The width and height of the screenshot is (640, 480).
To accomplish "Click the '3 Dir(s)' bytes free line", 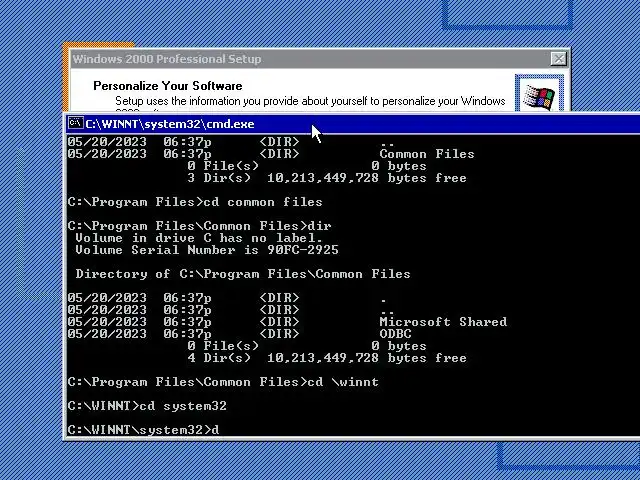I will (x=327, y=178).
